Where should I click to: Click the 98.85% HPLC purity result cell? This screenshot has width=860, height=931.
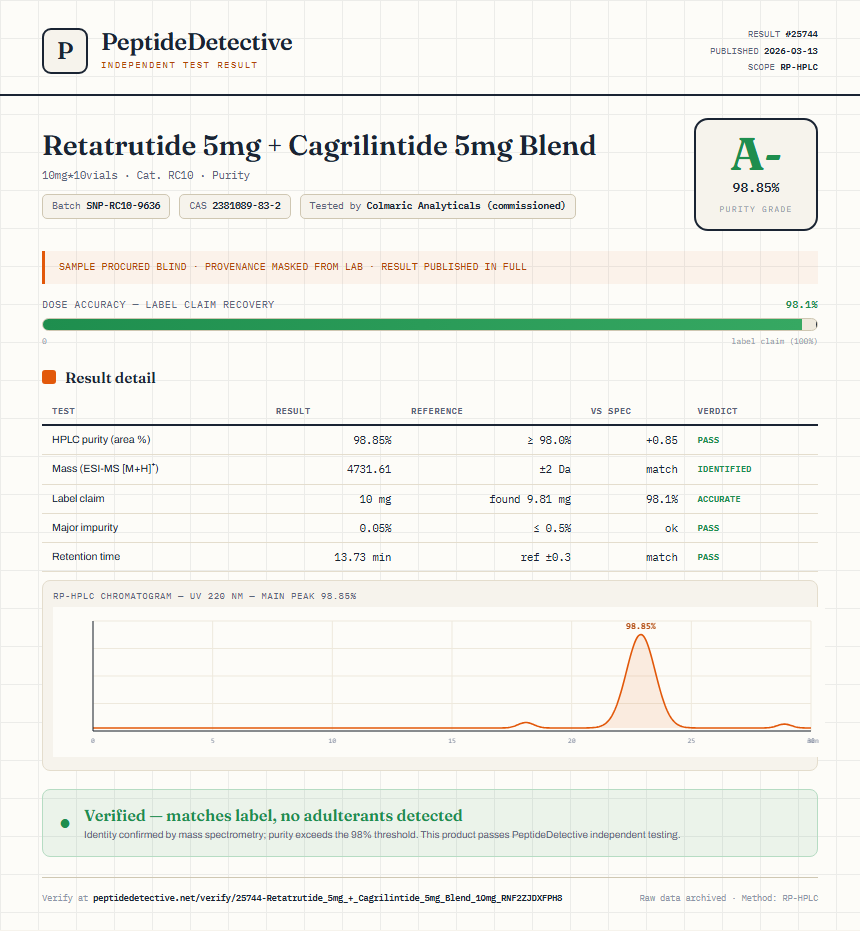[372, 440]
